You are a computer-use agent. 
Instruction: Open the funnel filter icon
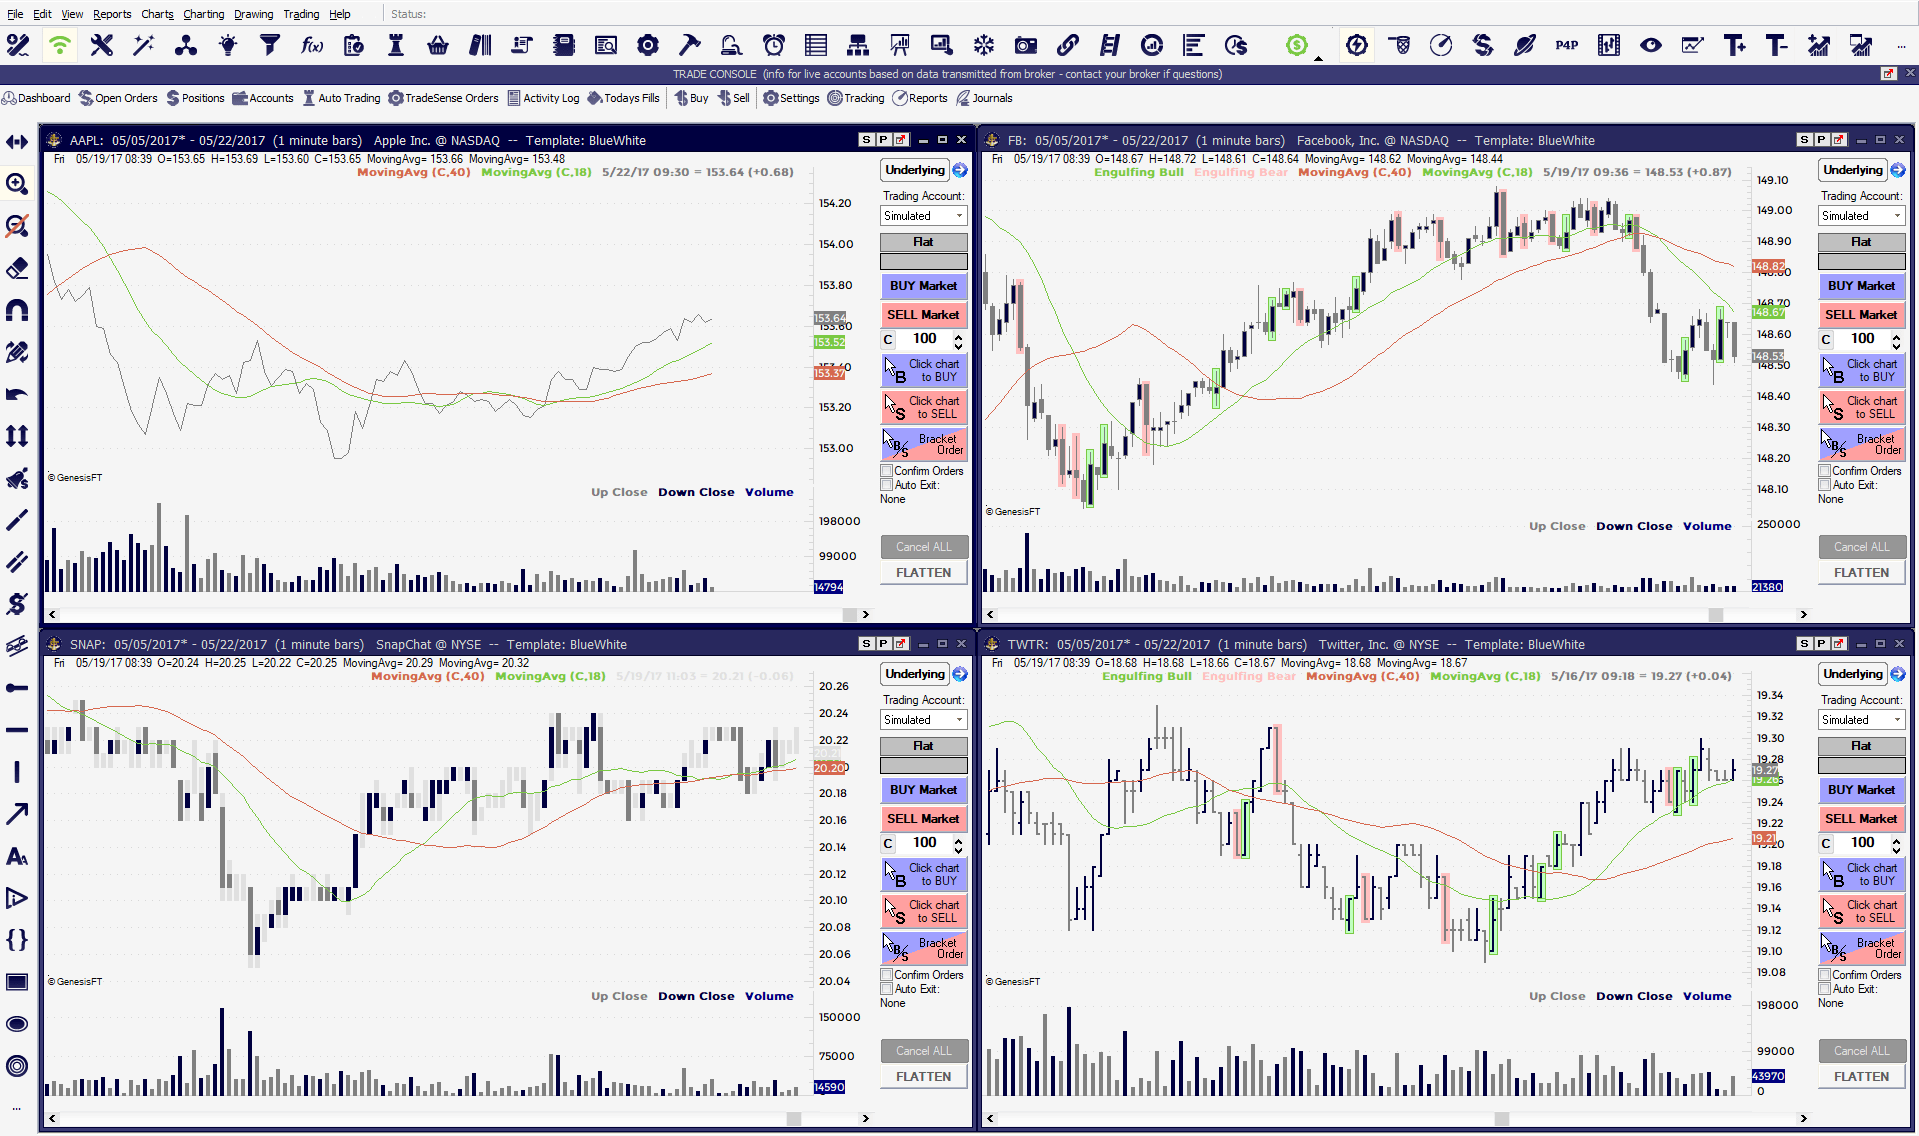coord(269,45)
